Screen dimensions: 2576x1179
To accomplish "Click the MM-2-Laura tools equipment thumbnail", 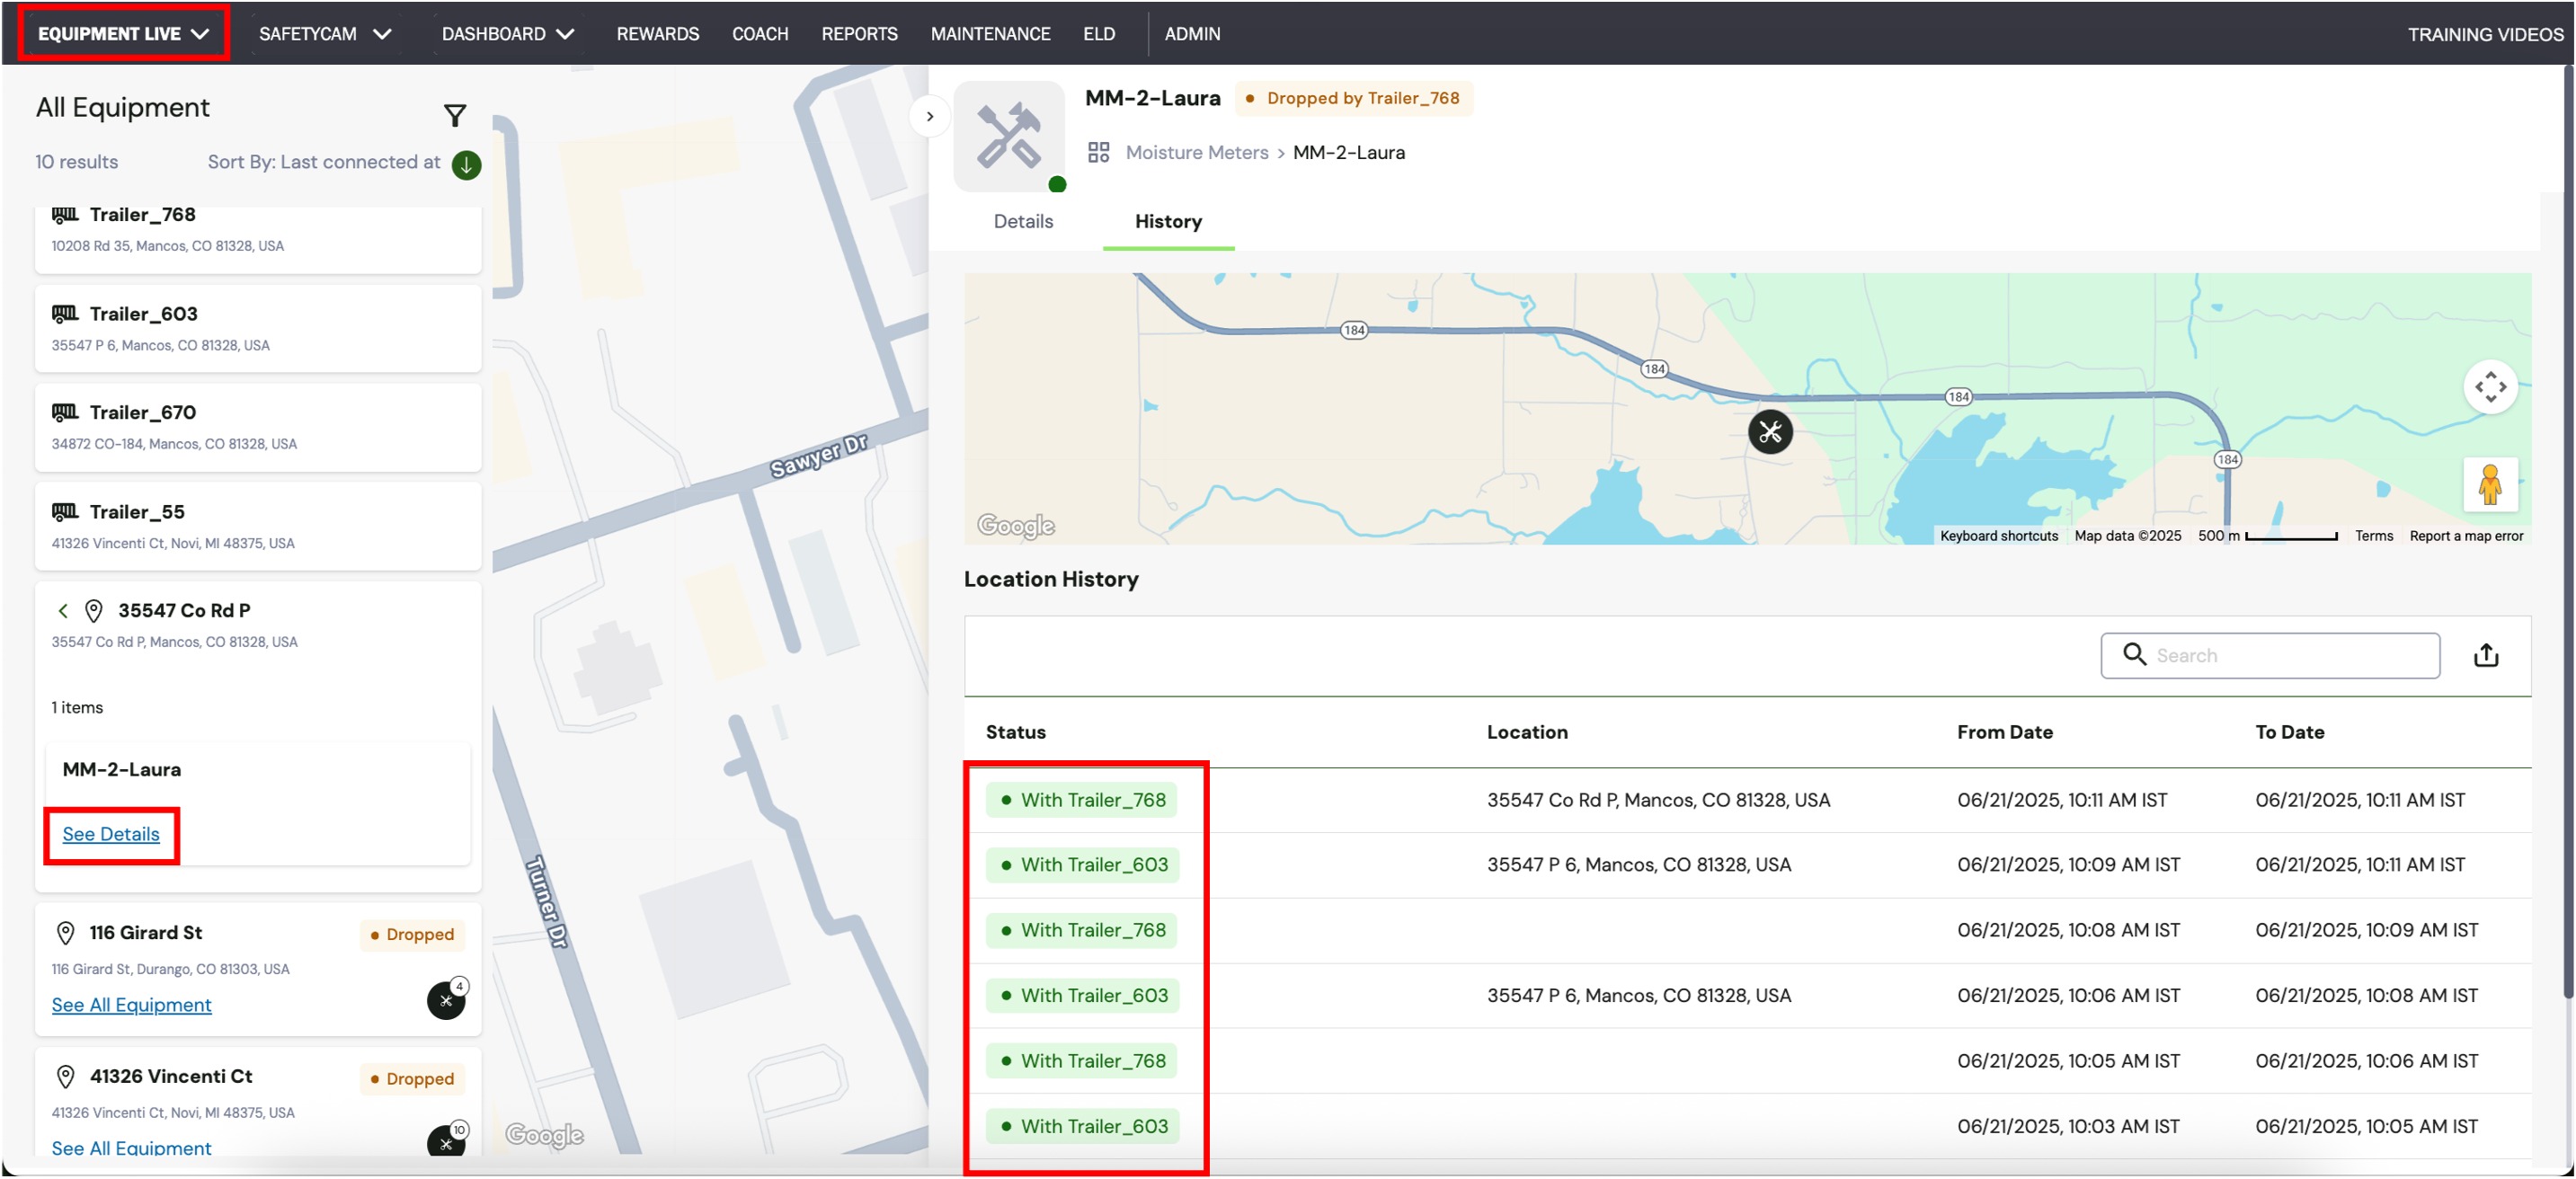I will click(1009, 136).
